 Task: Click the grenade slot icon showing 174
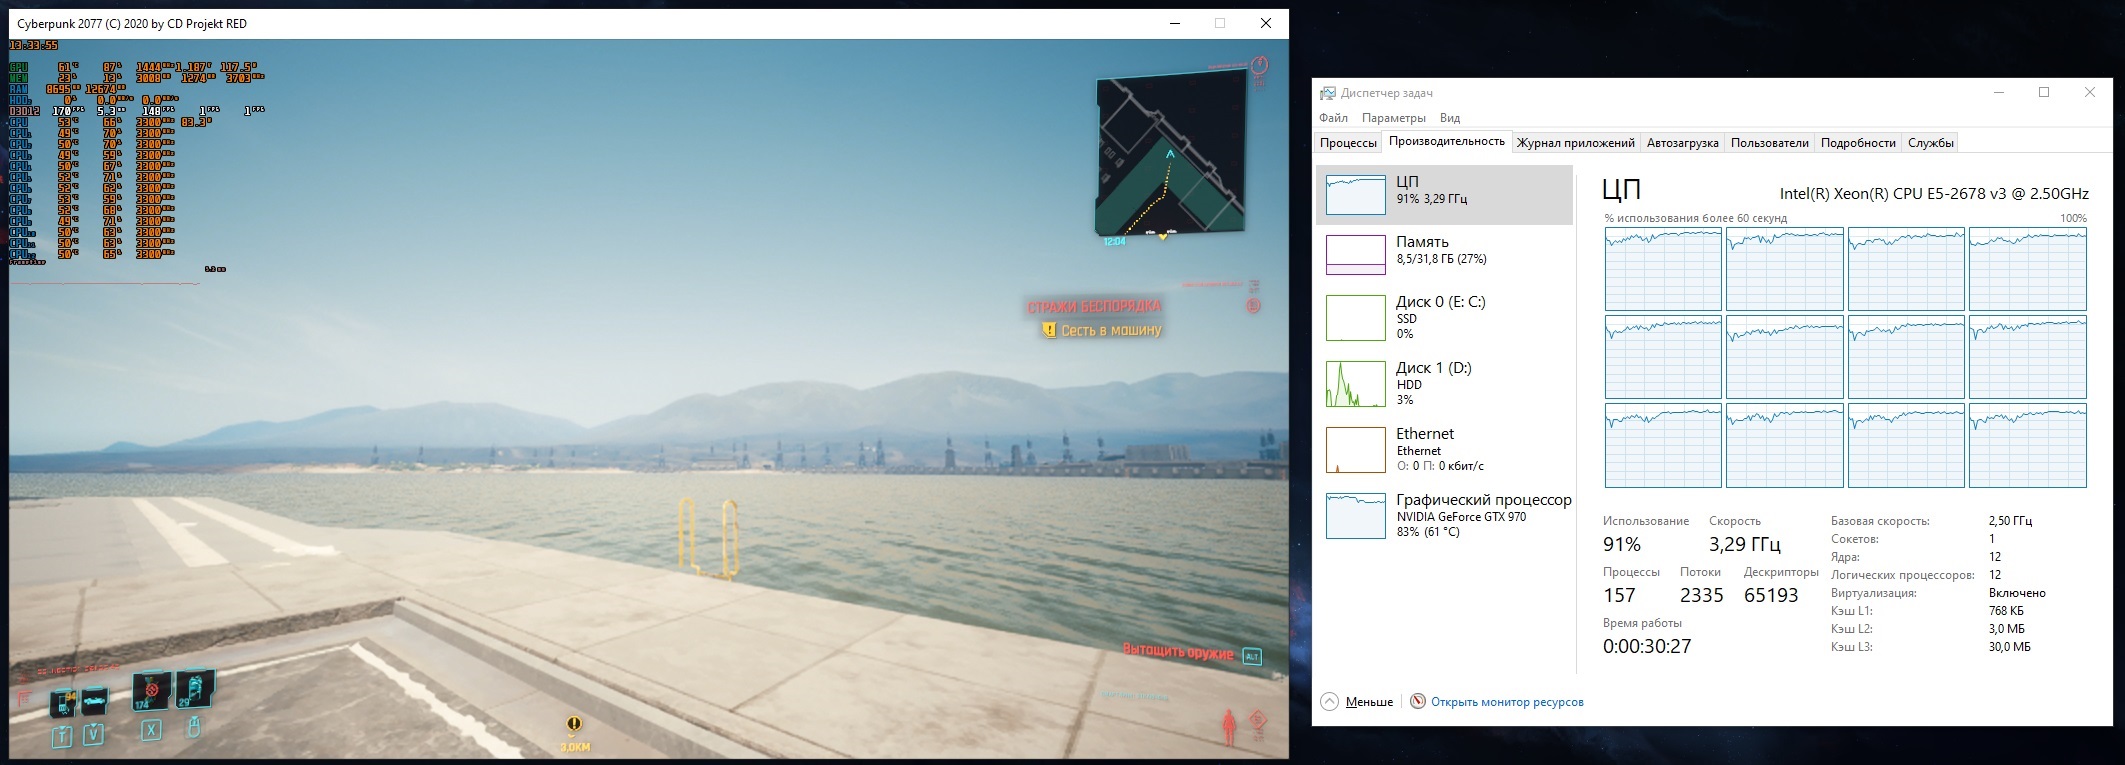150,690
